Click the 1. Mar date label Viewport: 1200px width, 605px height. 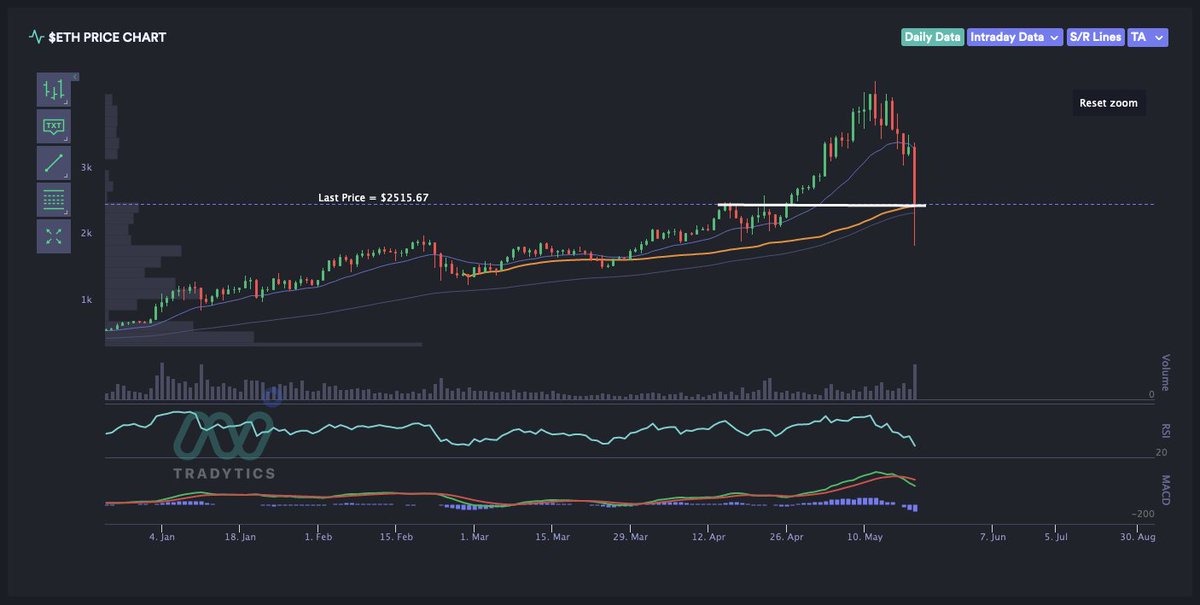coord(475,537)
